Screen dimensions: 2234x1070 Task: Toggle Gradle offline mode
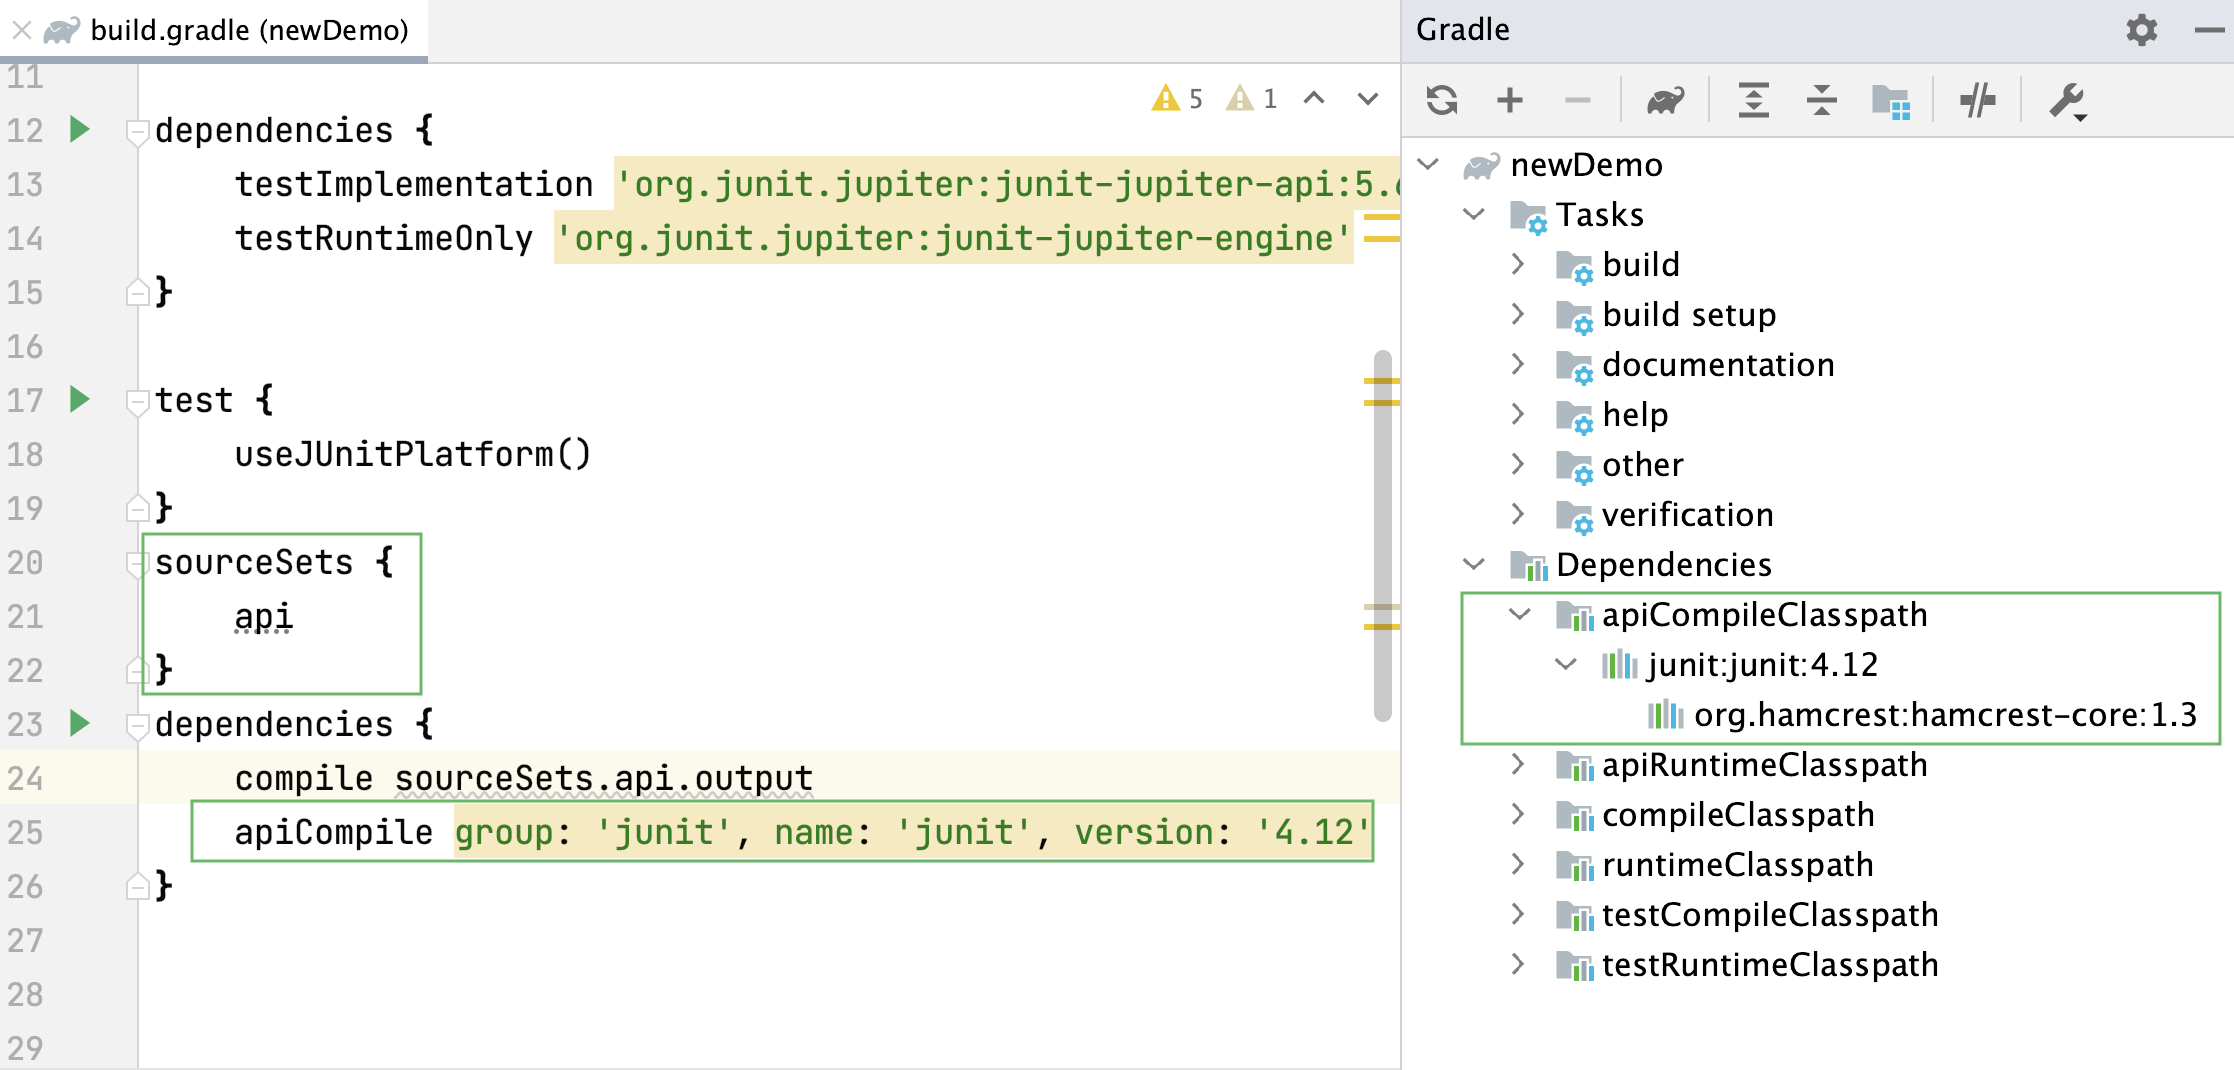click(x=1977, y=100)
